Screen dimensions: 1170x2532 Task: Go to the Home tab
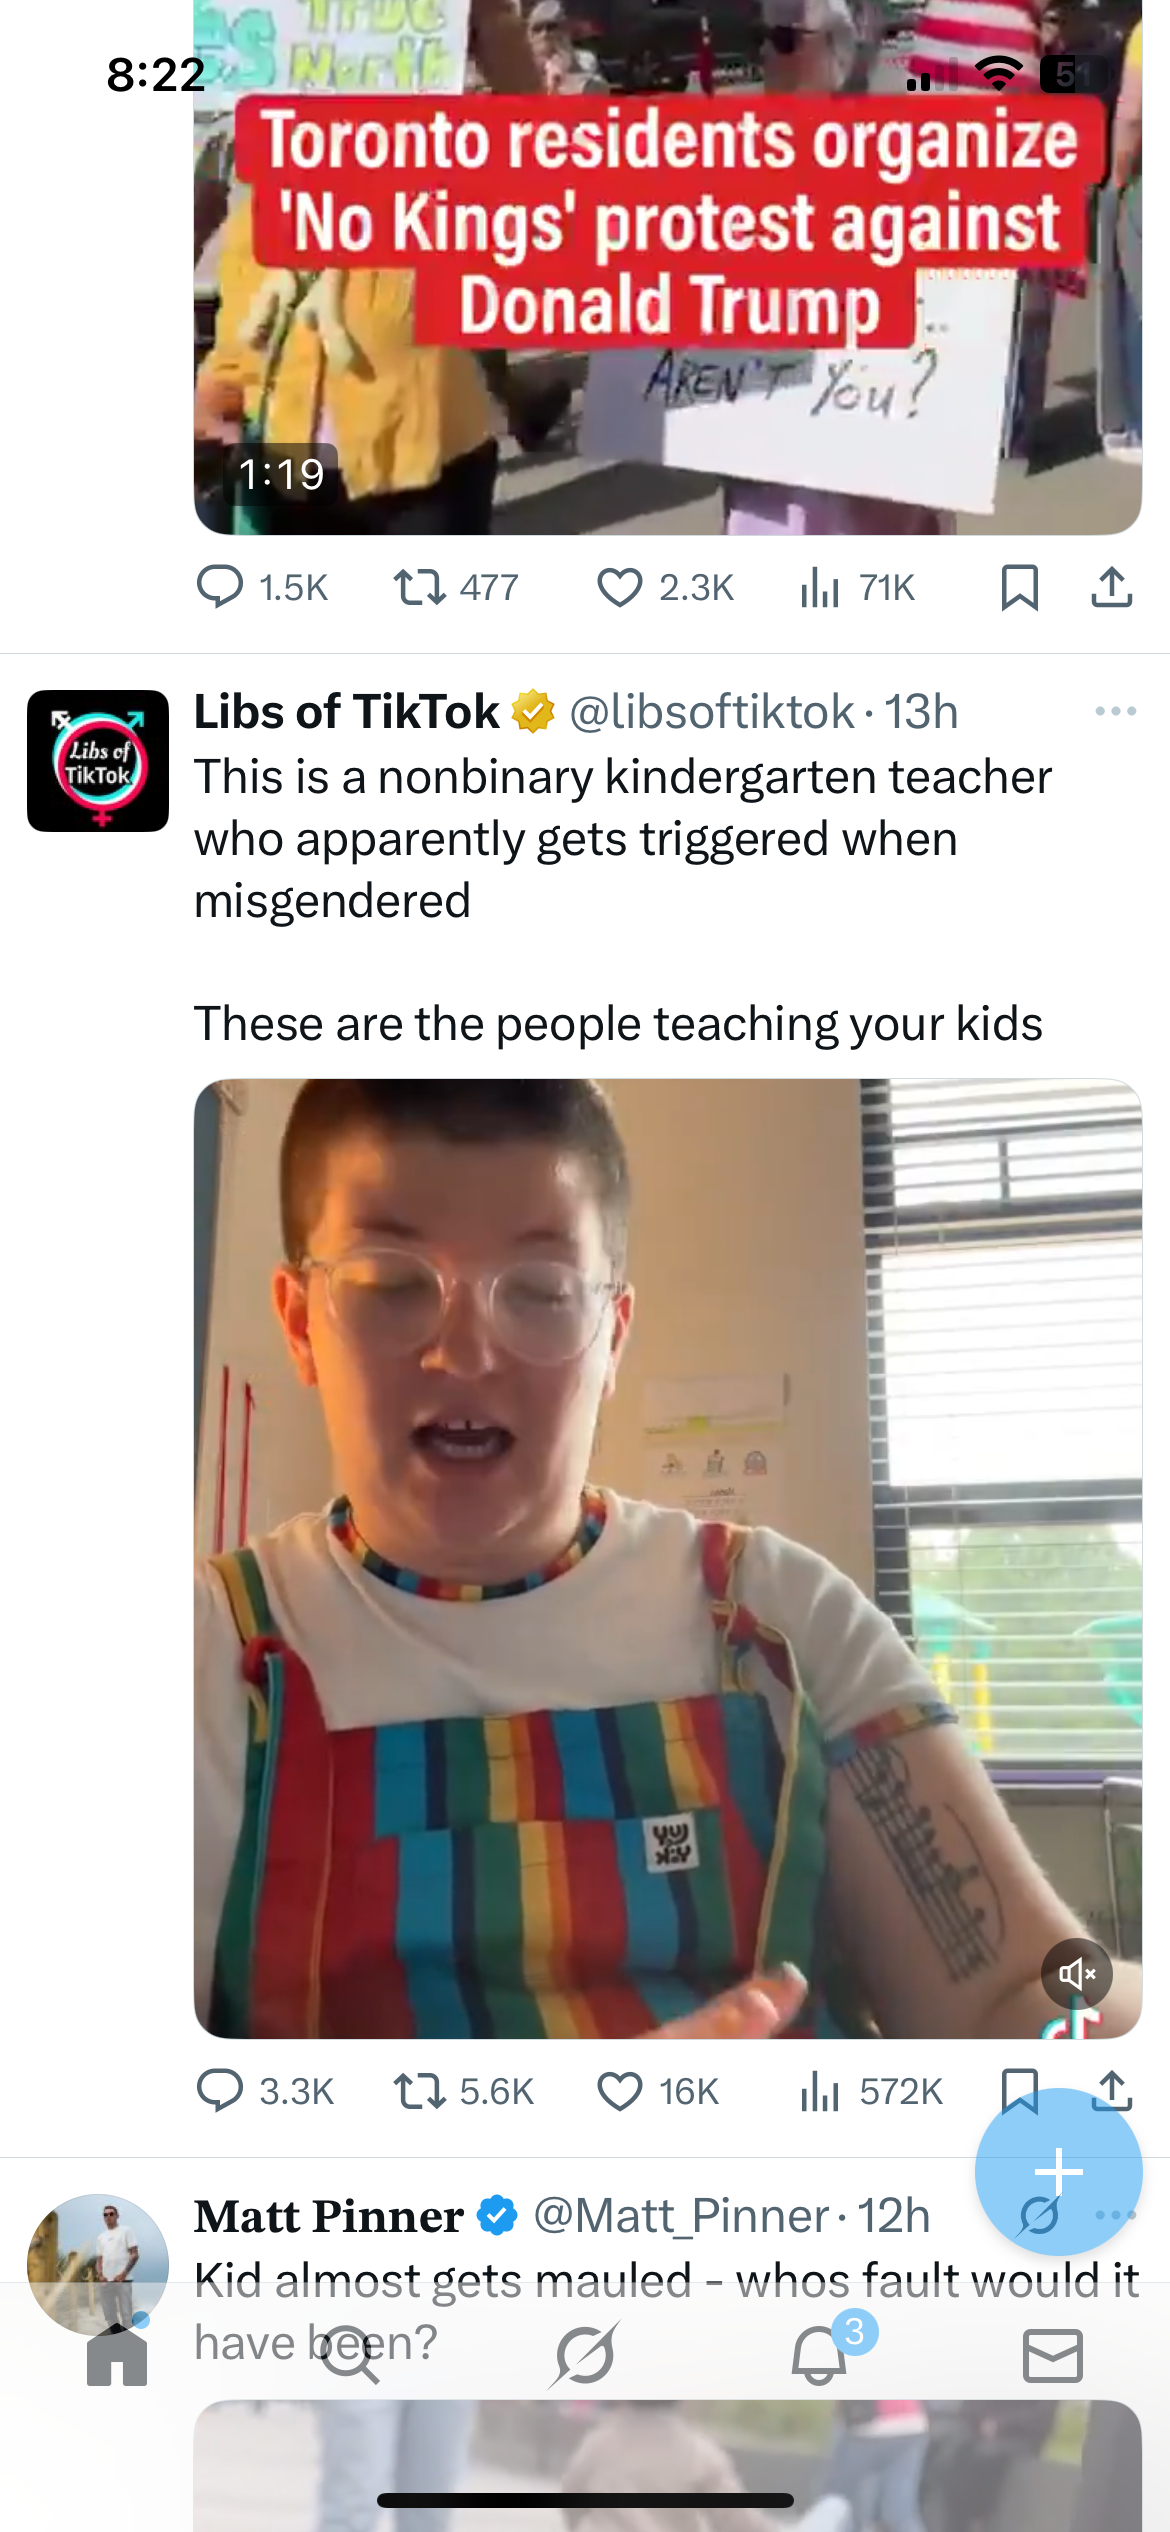pyautogui.click(x=117, y=2353)
